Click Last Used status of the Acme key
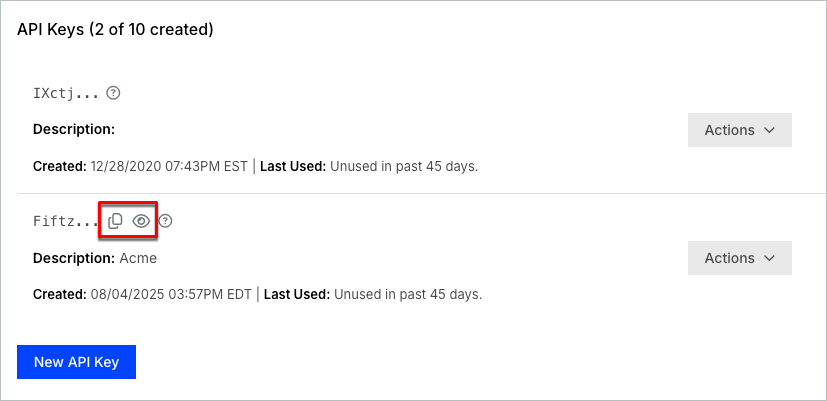 373,294
